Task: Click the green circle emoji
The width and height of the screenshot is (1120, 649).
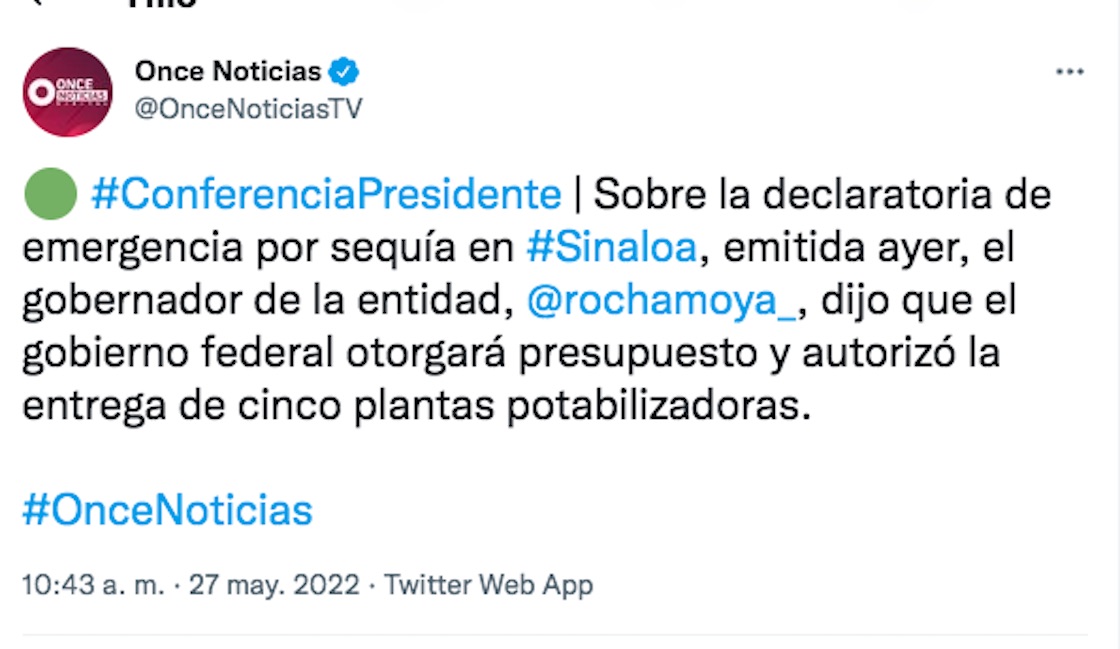Action: pos(50,194)
